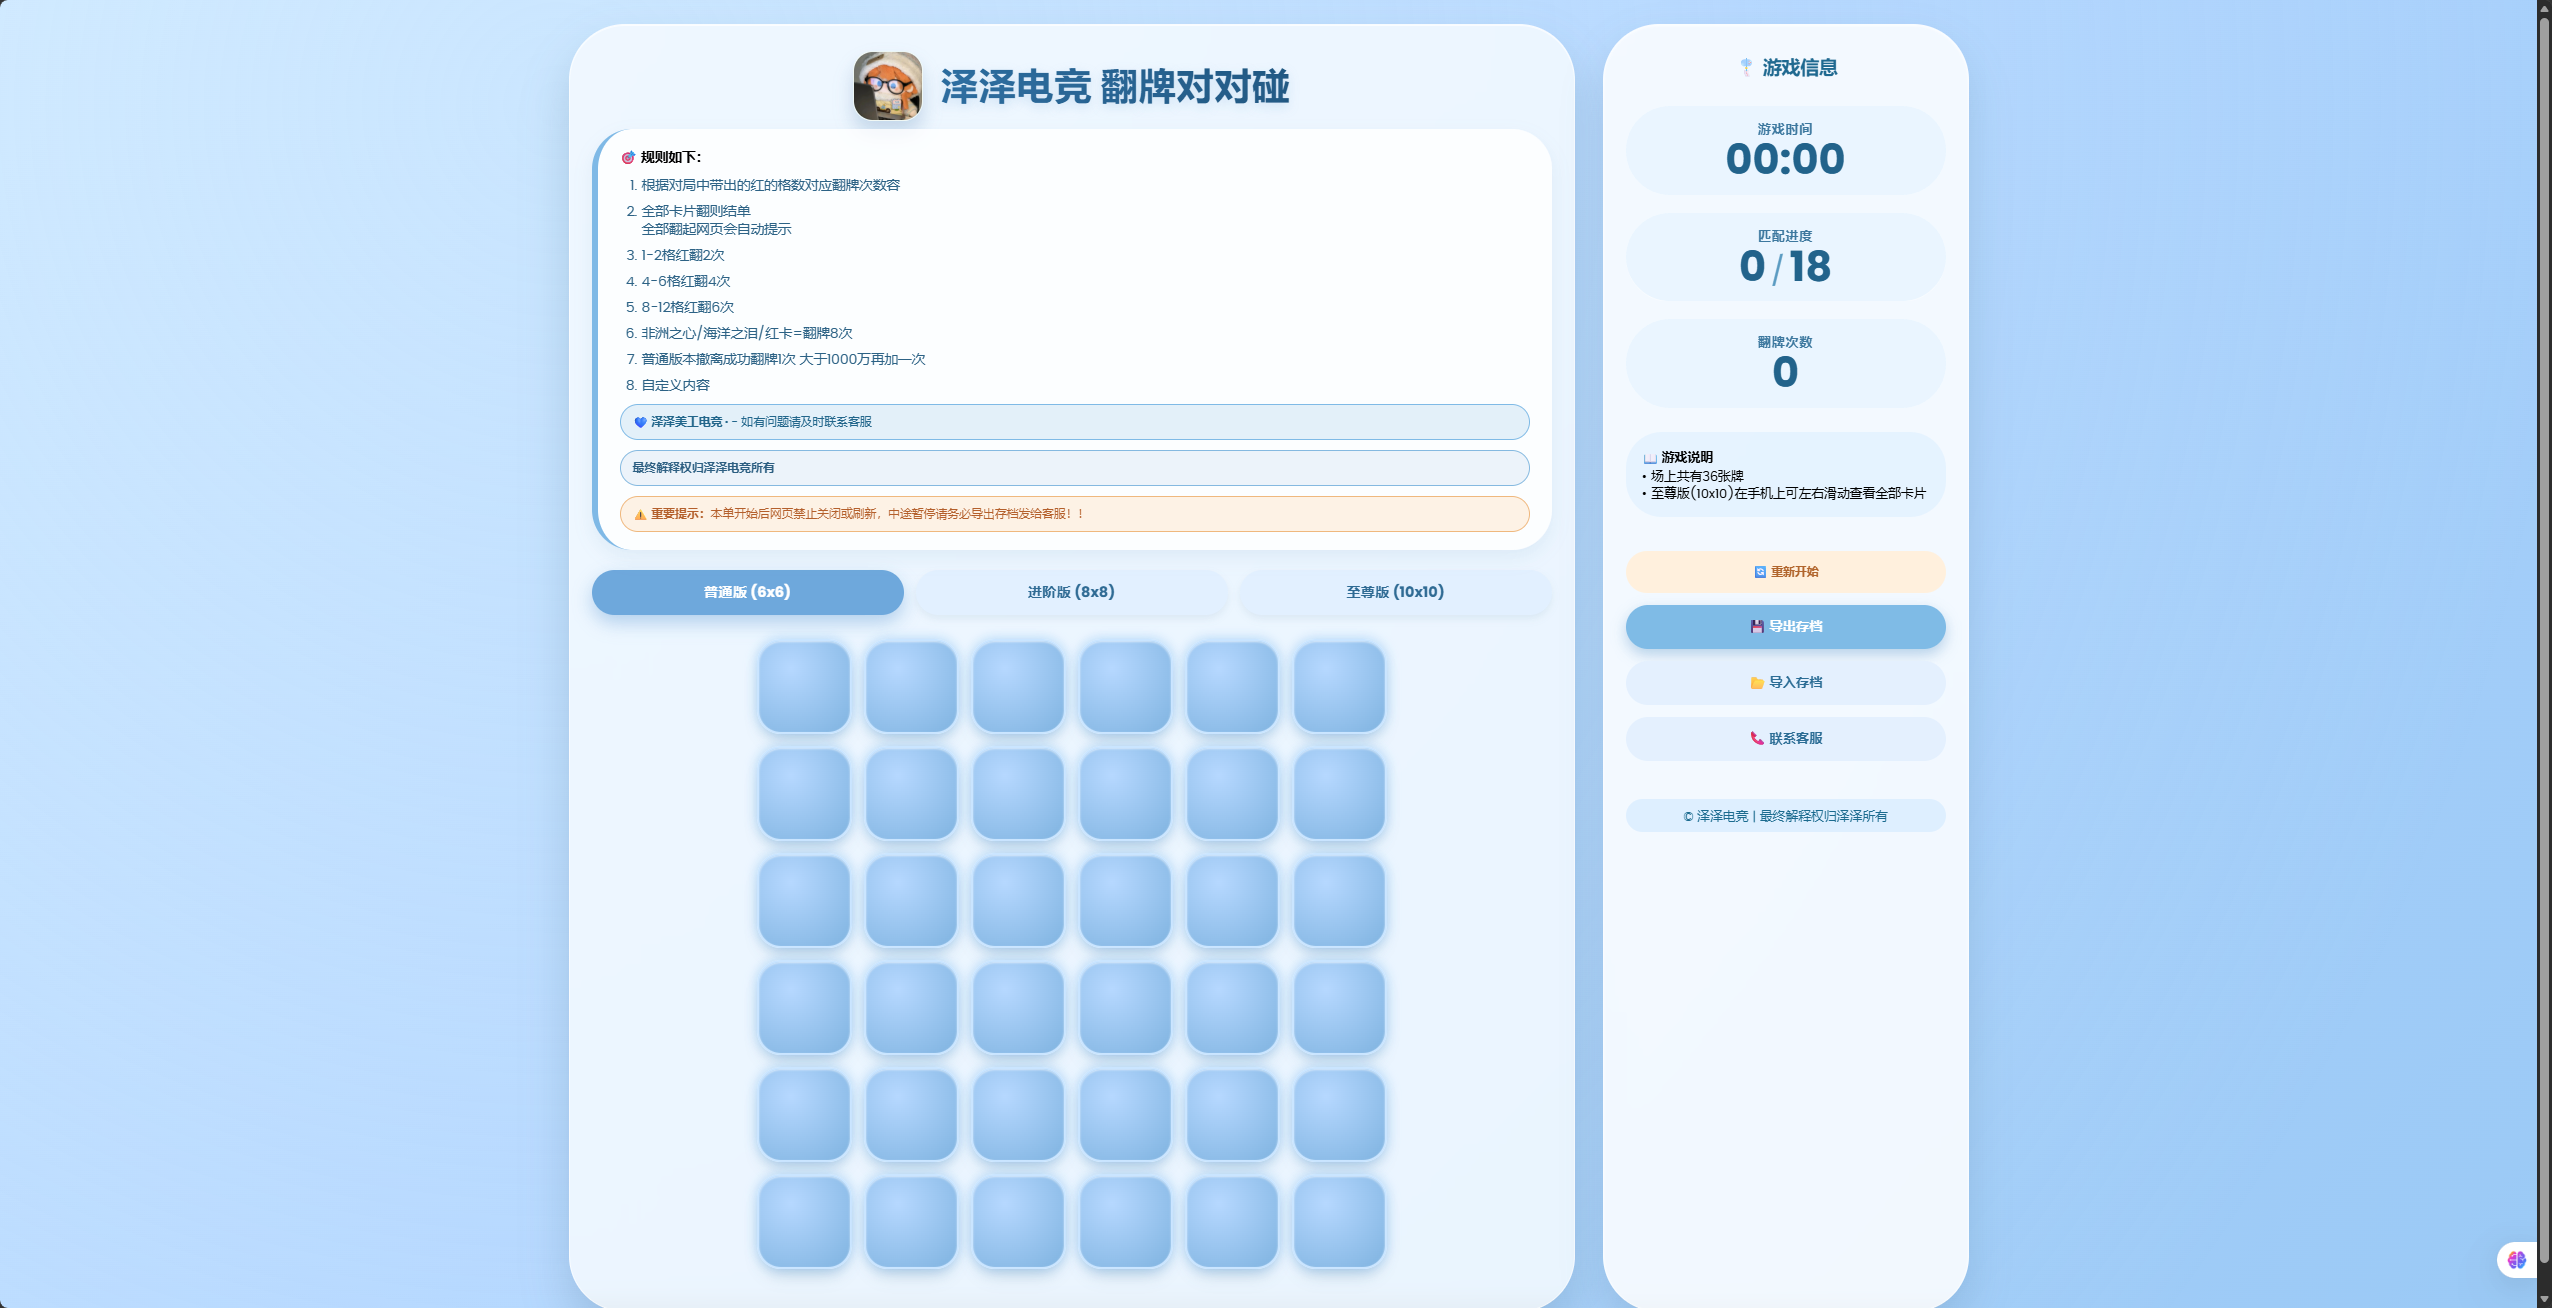
Task: Click the 泽泽电竞 翻牌对对碰 title
Action: pos(1115,87)
